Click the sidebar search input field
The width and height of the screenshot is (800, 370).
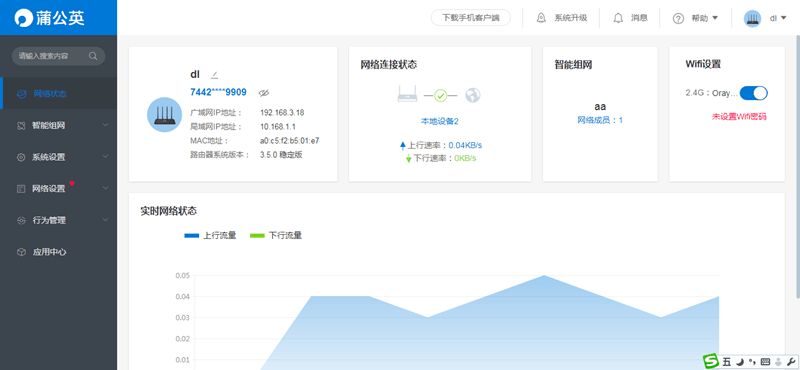(58, 56)
